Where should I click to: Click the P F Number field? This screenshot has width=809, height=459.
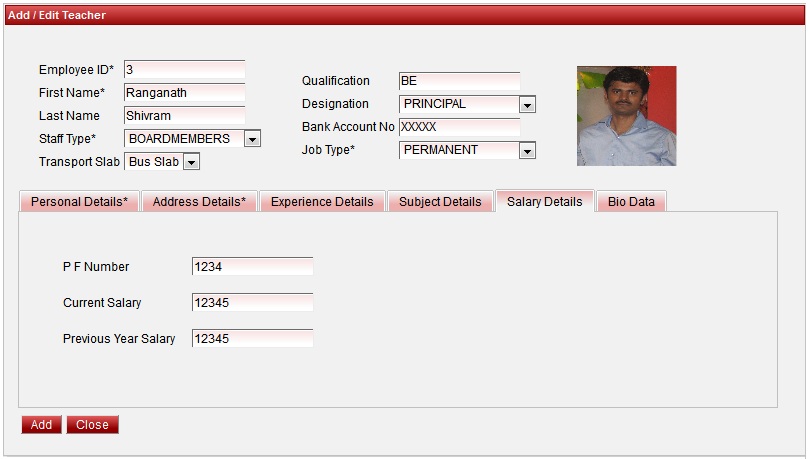tap(252, 267)
